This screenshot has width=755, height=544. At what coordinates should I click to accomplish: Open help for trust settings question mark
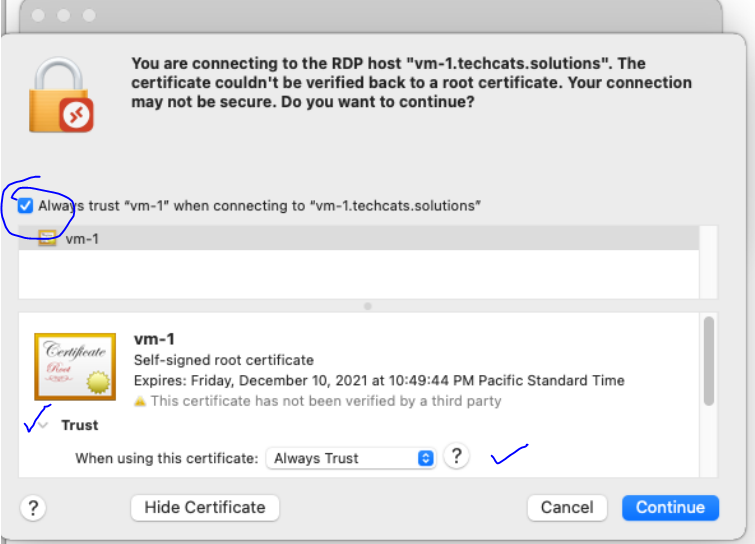tap(456, 456)
